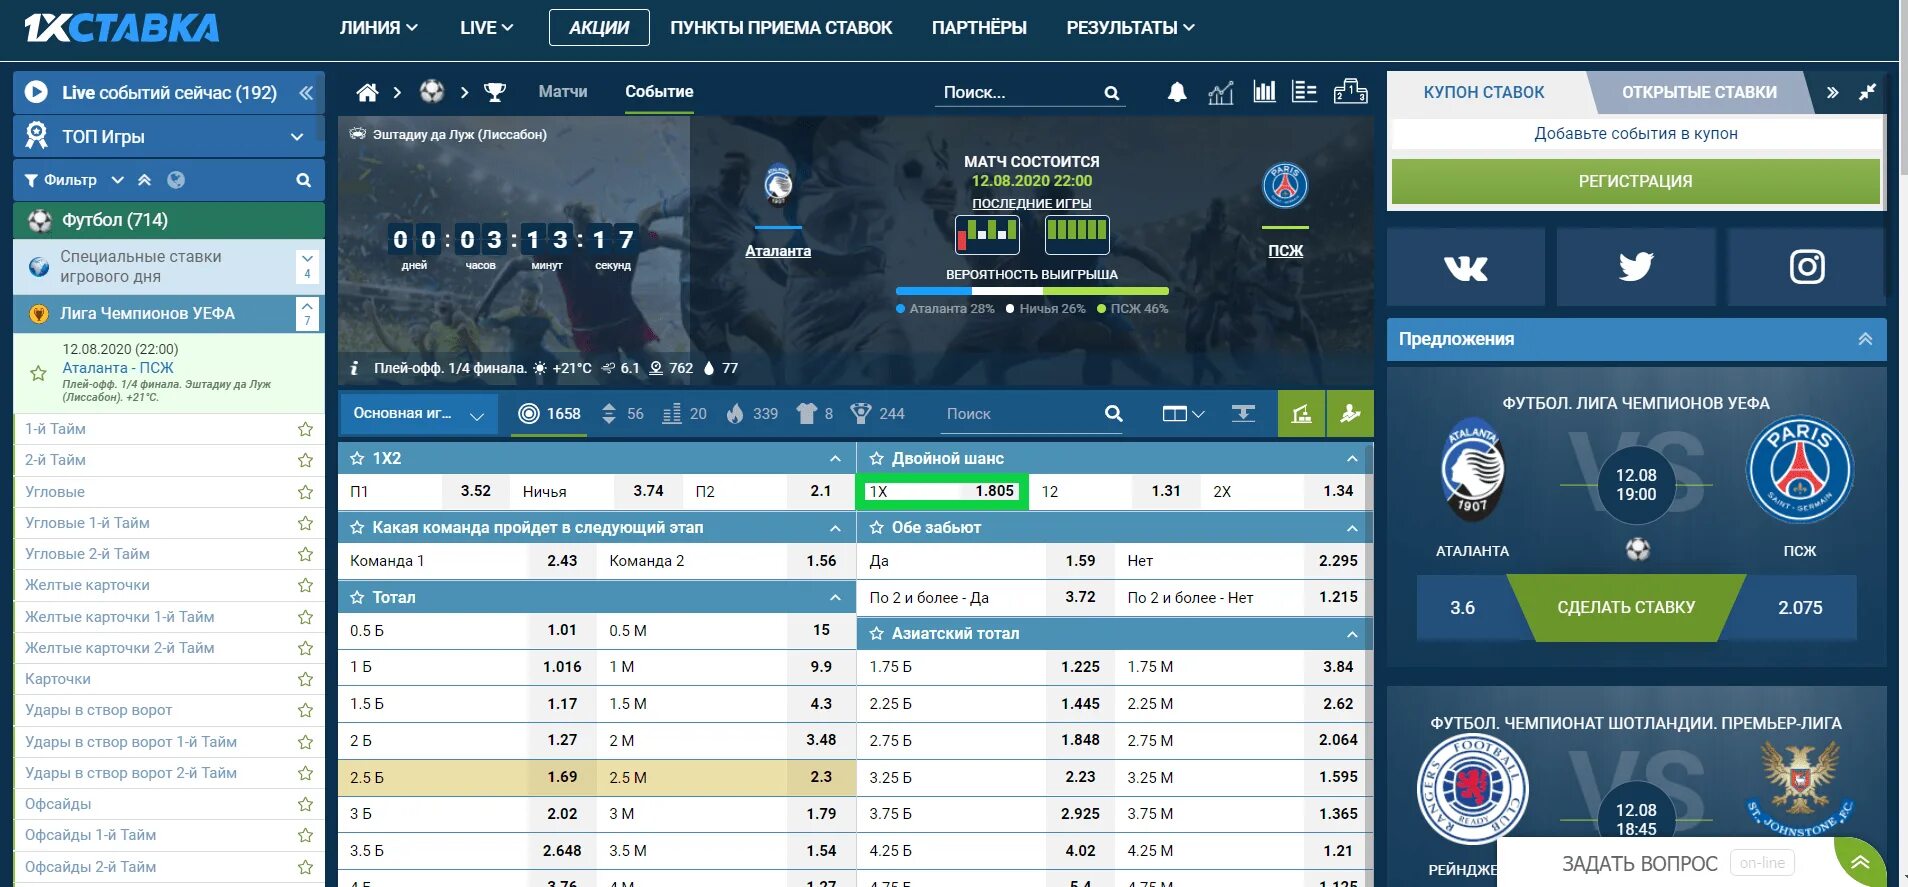The height and width of the screenshot is (887, 1908).
Task: Collapse the 1X2 market section chevron
Action: click(x=835, y=458)
